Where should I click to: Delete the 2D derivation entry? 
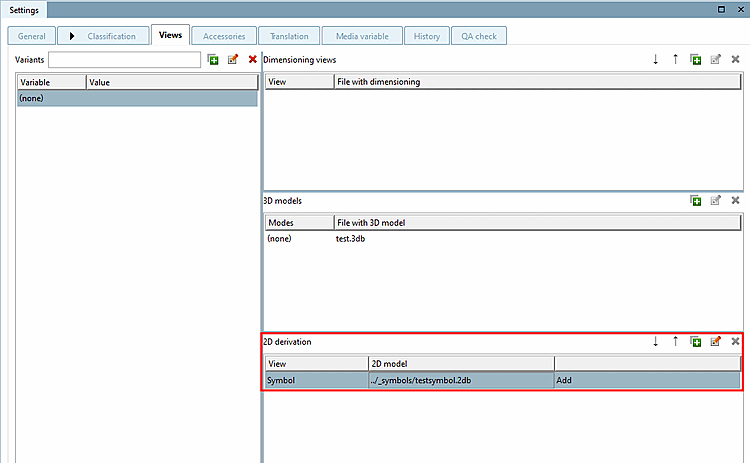tap(736, 342)
